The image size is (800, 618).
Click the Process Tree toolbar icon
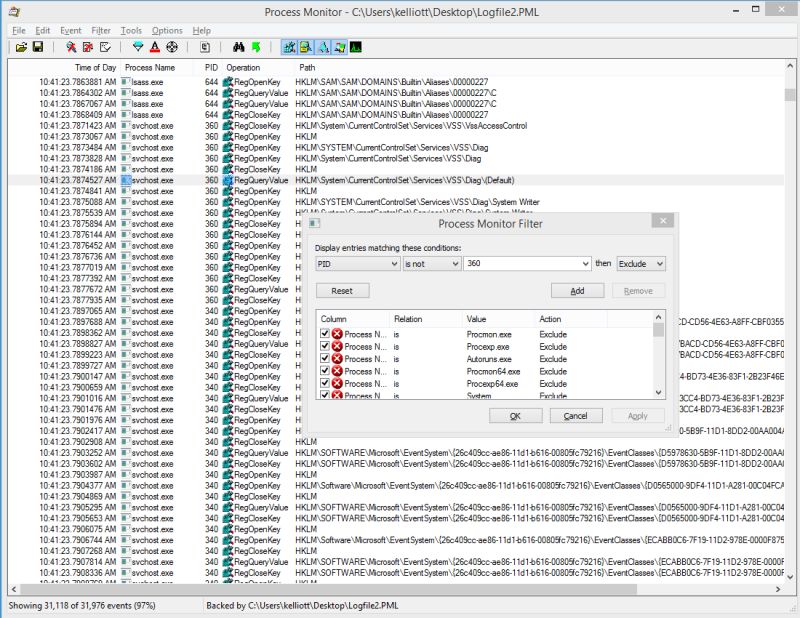pos(204,47)
